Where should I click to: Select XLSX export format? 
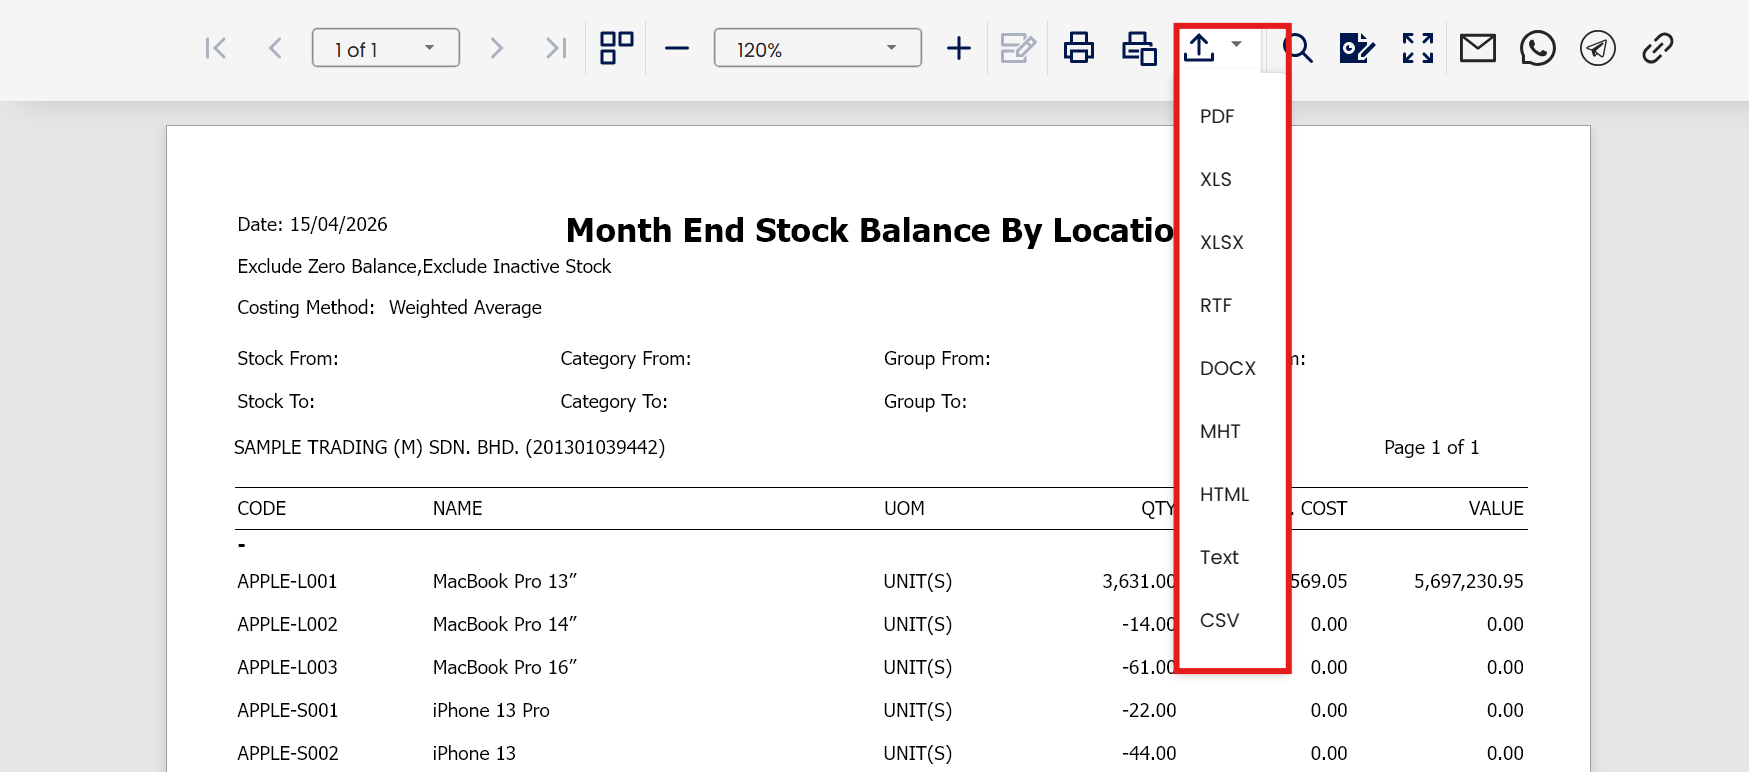tap(1221, 243)
